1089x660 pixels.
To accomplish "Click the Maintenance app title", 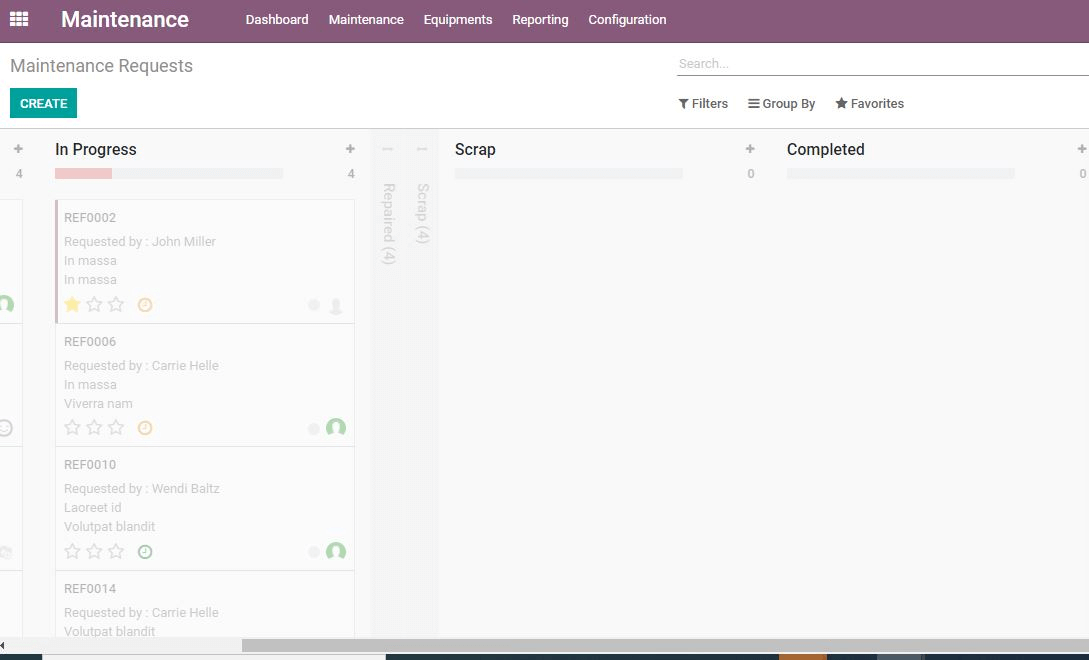I will [125, 19].
